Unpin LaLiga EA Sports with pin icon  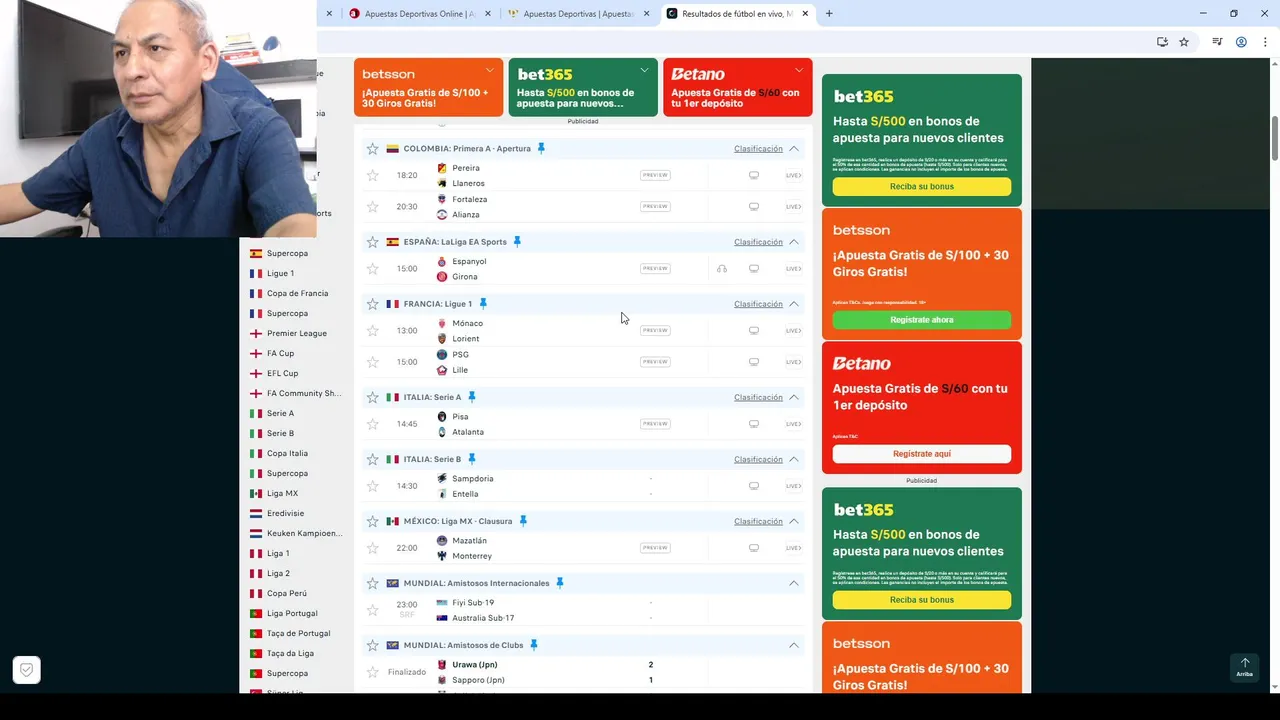517,241
